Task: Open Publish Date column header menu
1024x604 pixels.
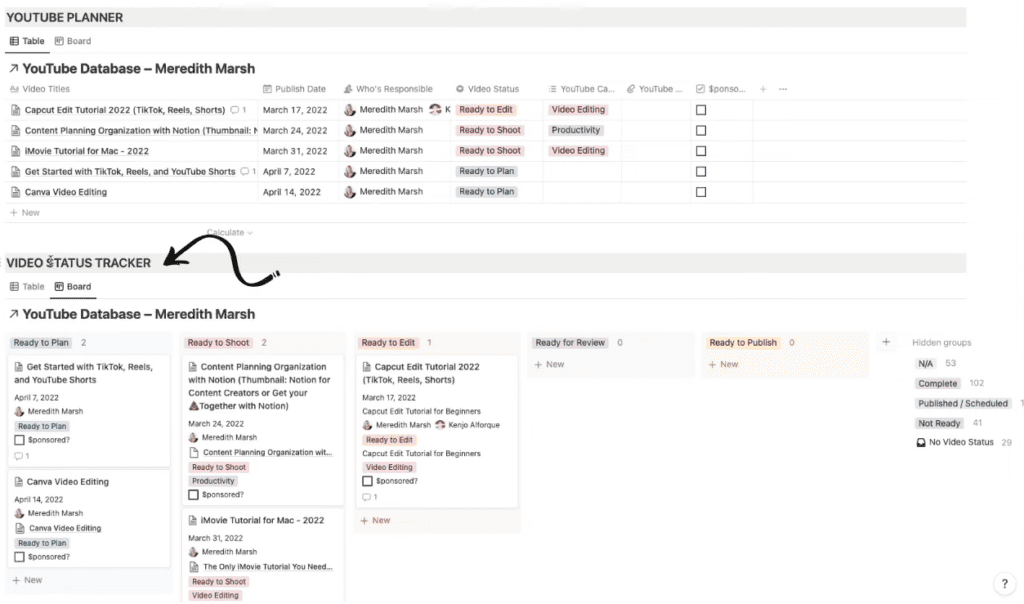Action: 294,89
